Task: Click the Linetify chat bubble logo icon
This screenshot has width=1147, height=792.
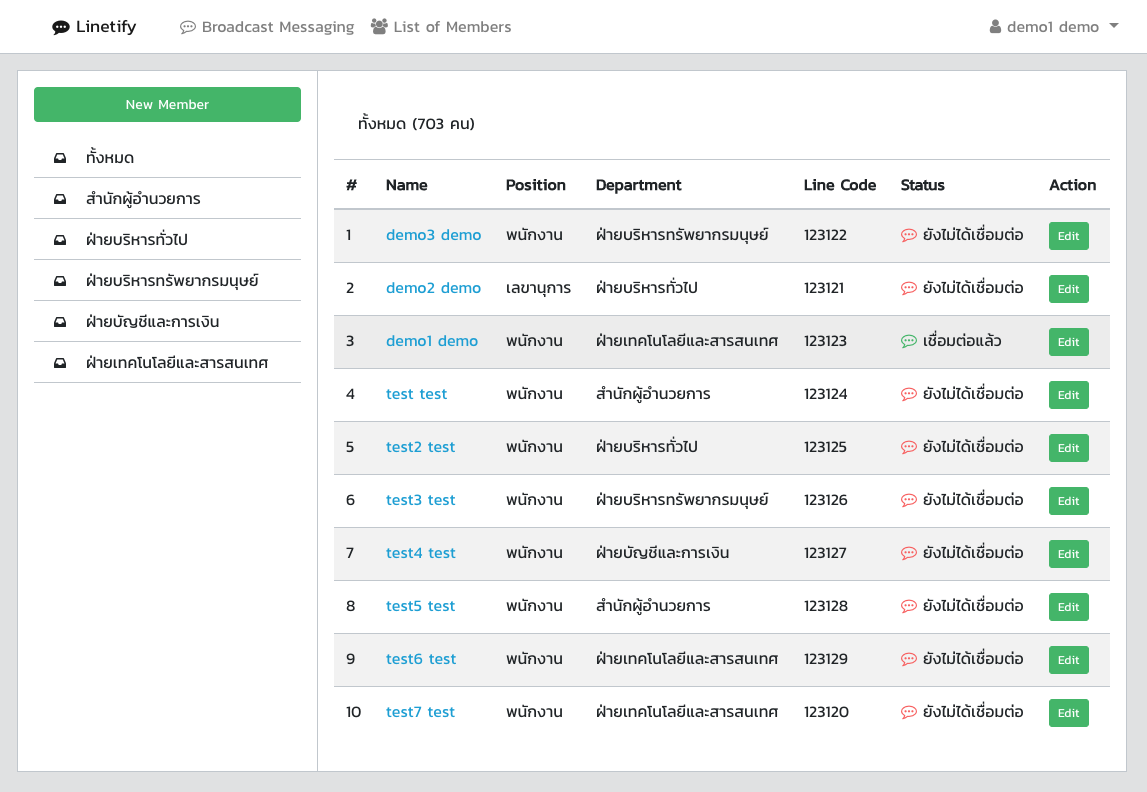Action: (61, 28)
